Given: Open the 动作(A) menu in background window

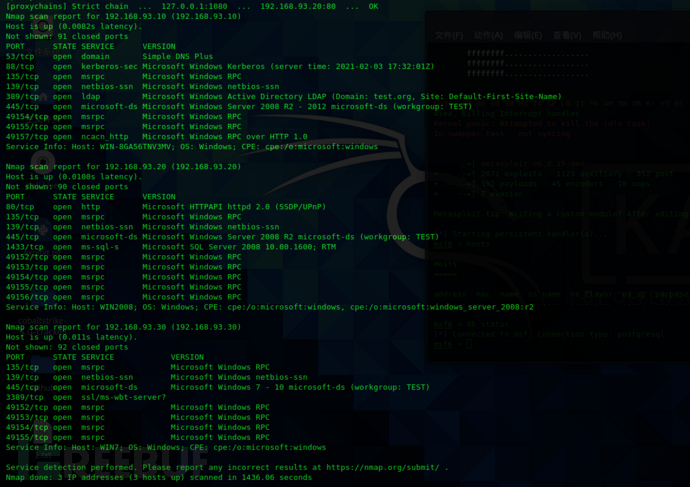Looking at the screenshot, I should coord(488,35).
